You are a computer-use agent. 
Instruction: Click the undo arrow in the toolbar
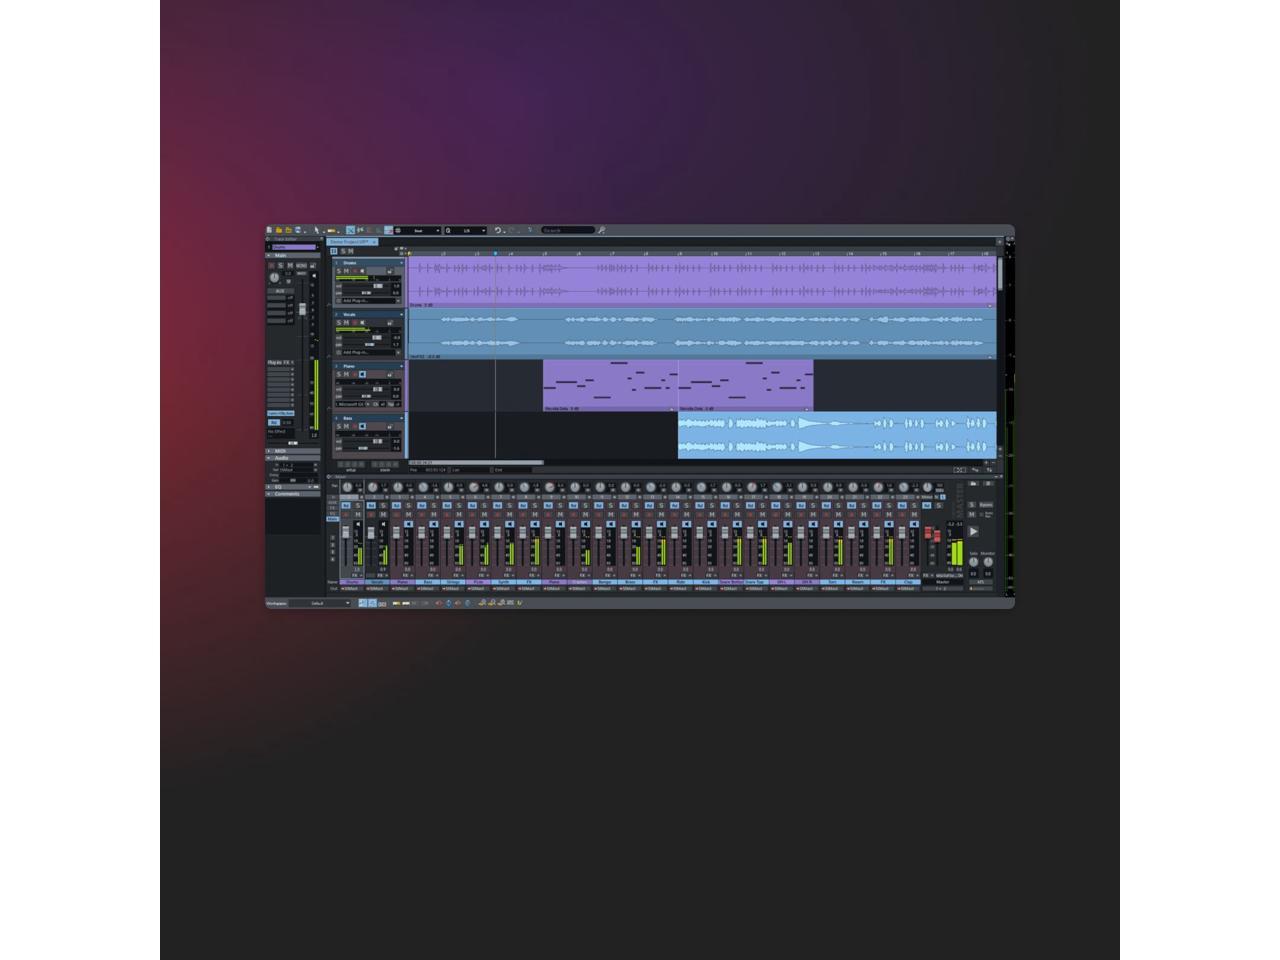coord(498,230)
